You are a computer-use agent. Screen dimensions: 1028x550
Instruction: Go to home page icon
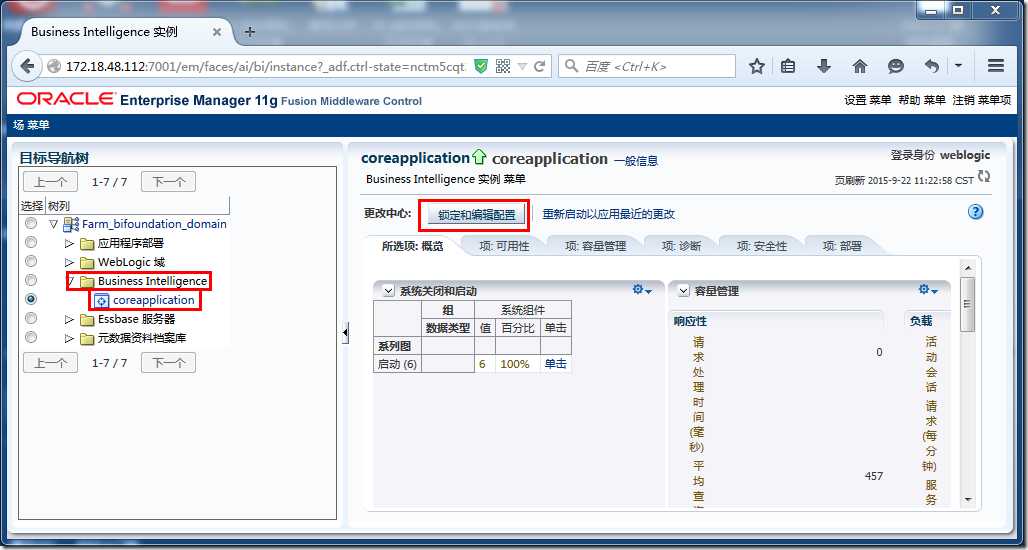point(860,66)
